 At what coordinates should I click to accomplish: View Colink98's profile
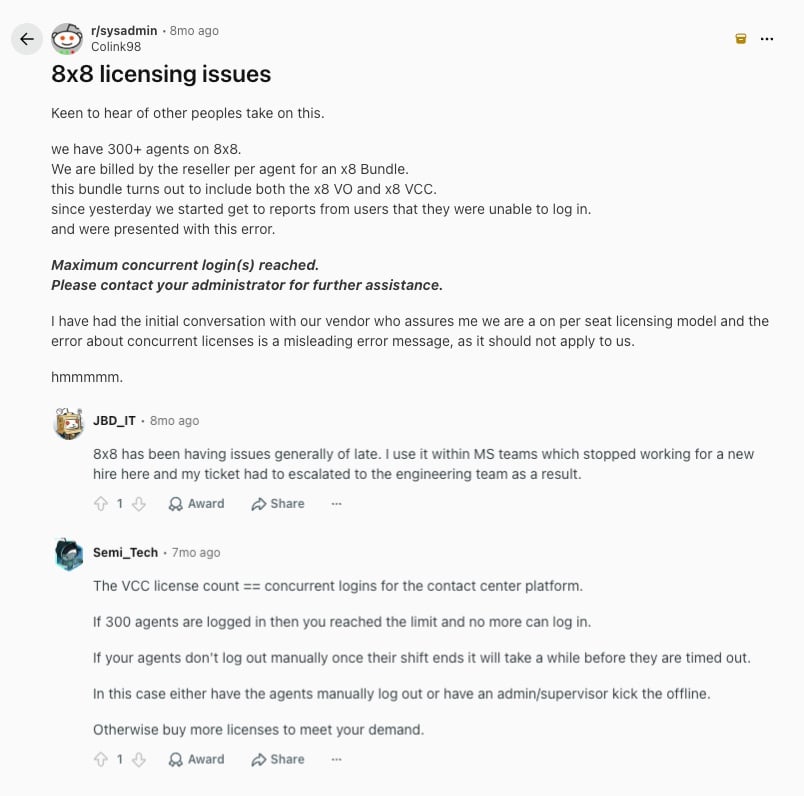click(x=116, y=47)
